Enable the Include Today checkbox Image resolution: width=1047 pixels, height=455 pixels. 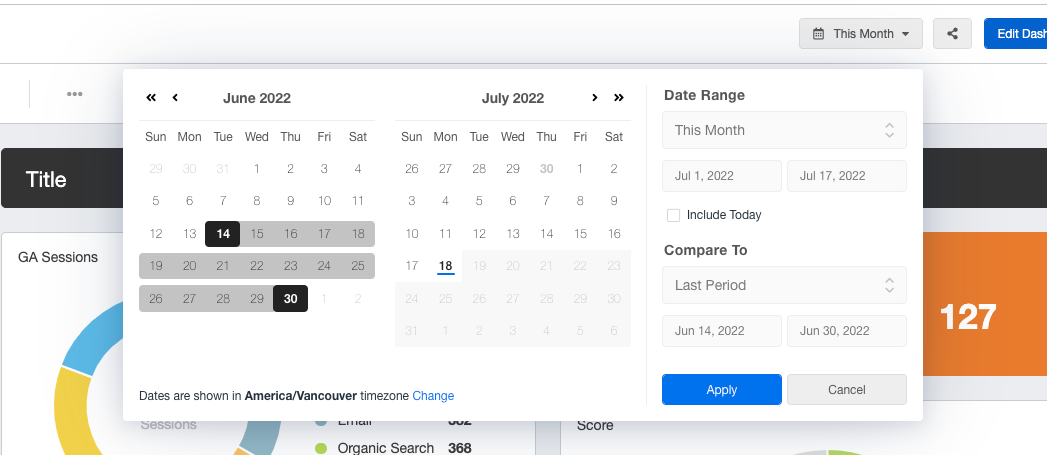tap(673, 215)
